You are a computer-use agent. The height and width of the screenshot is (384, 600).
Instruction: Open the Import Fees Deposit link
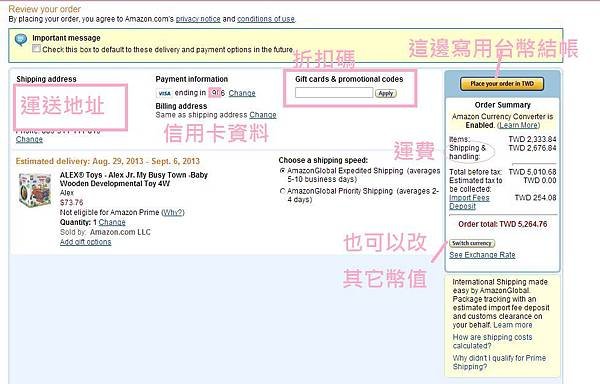[x=469, y=202]
